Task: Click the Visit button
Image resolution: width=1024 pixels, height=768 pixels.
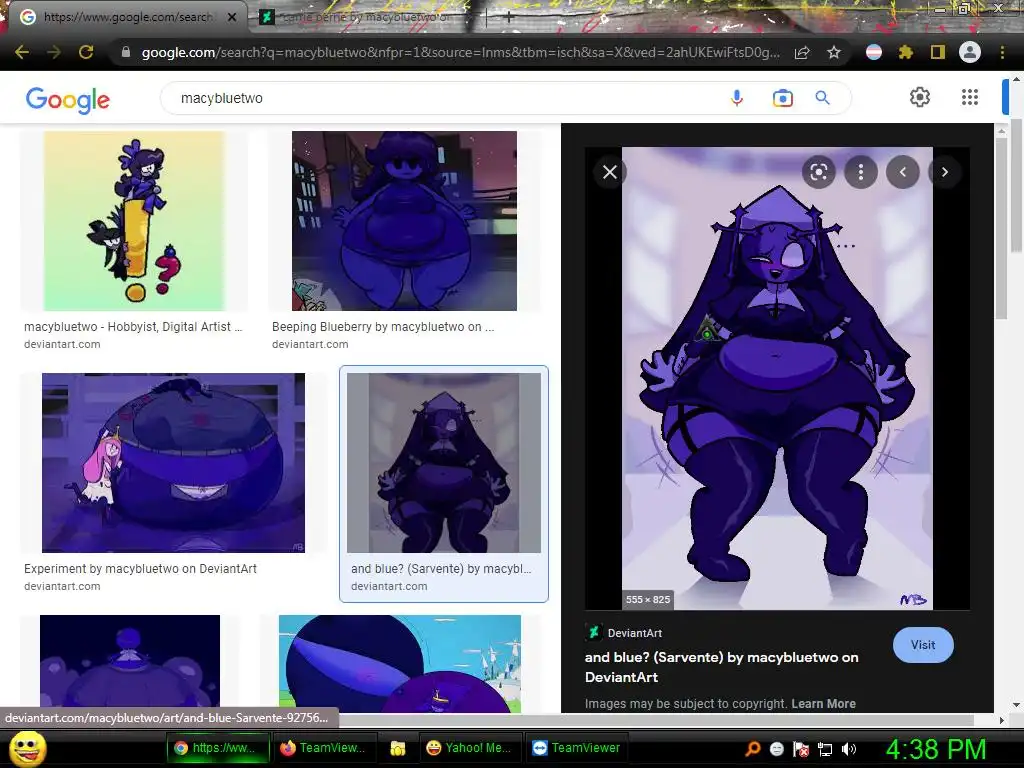Action: point(923,645)
